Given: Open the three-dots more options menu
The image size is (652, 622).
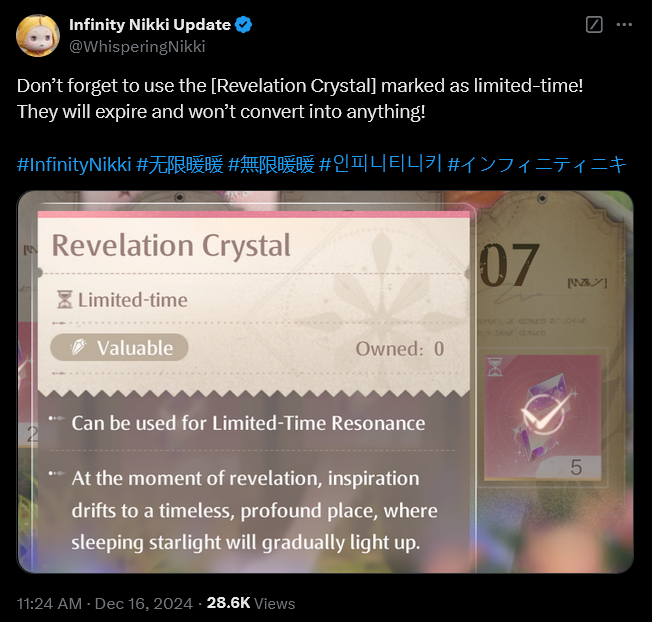Looking at the screenshot, I should 624,25.
